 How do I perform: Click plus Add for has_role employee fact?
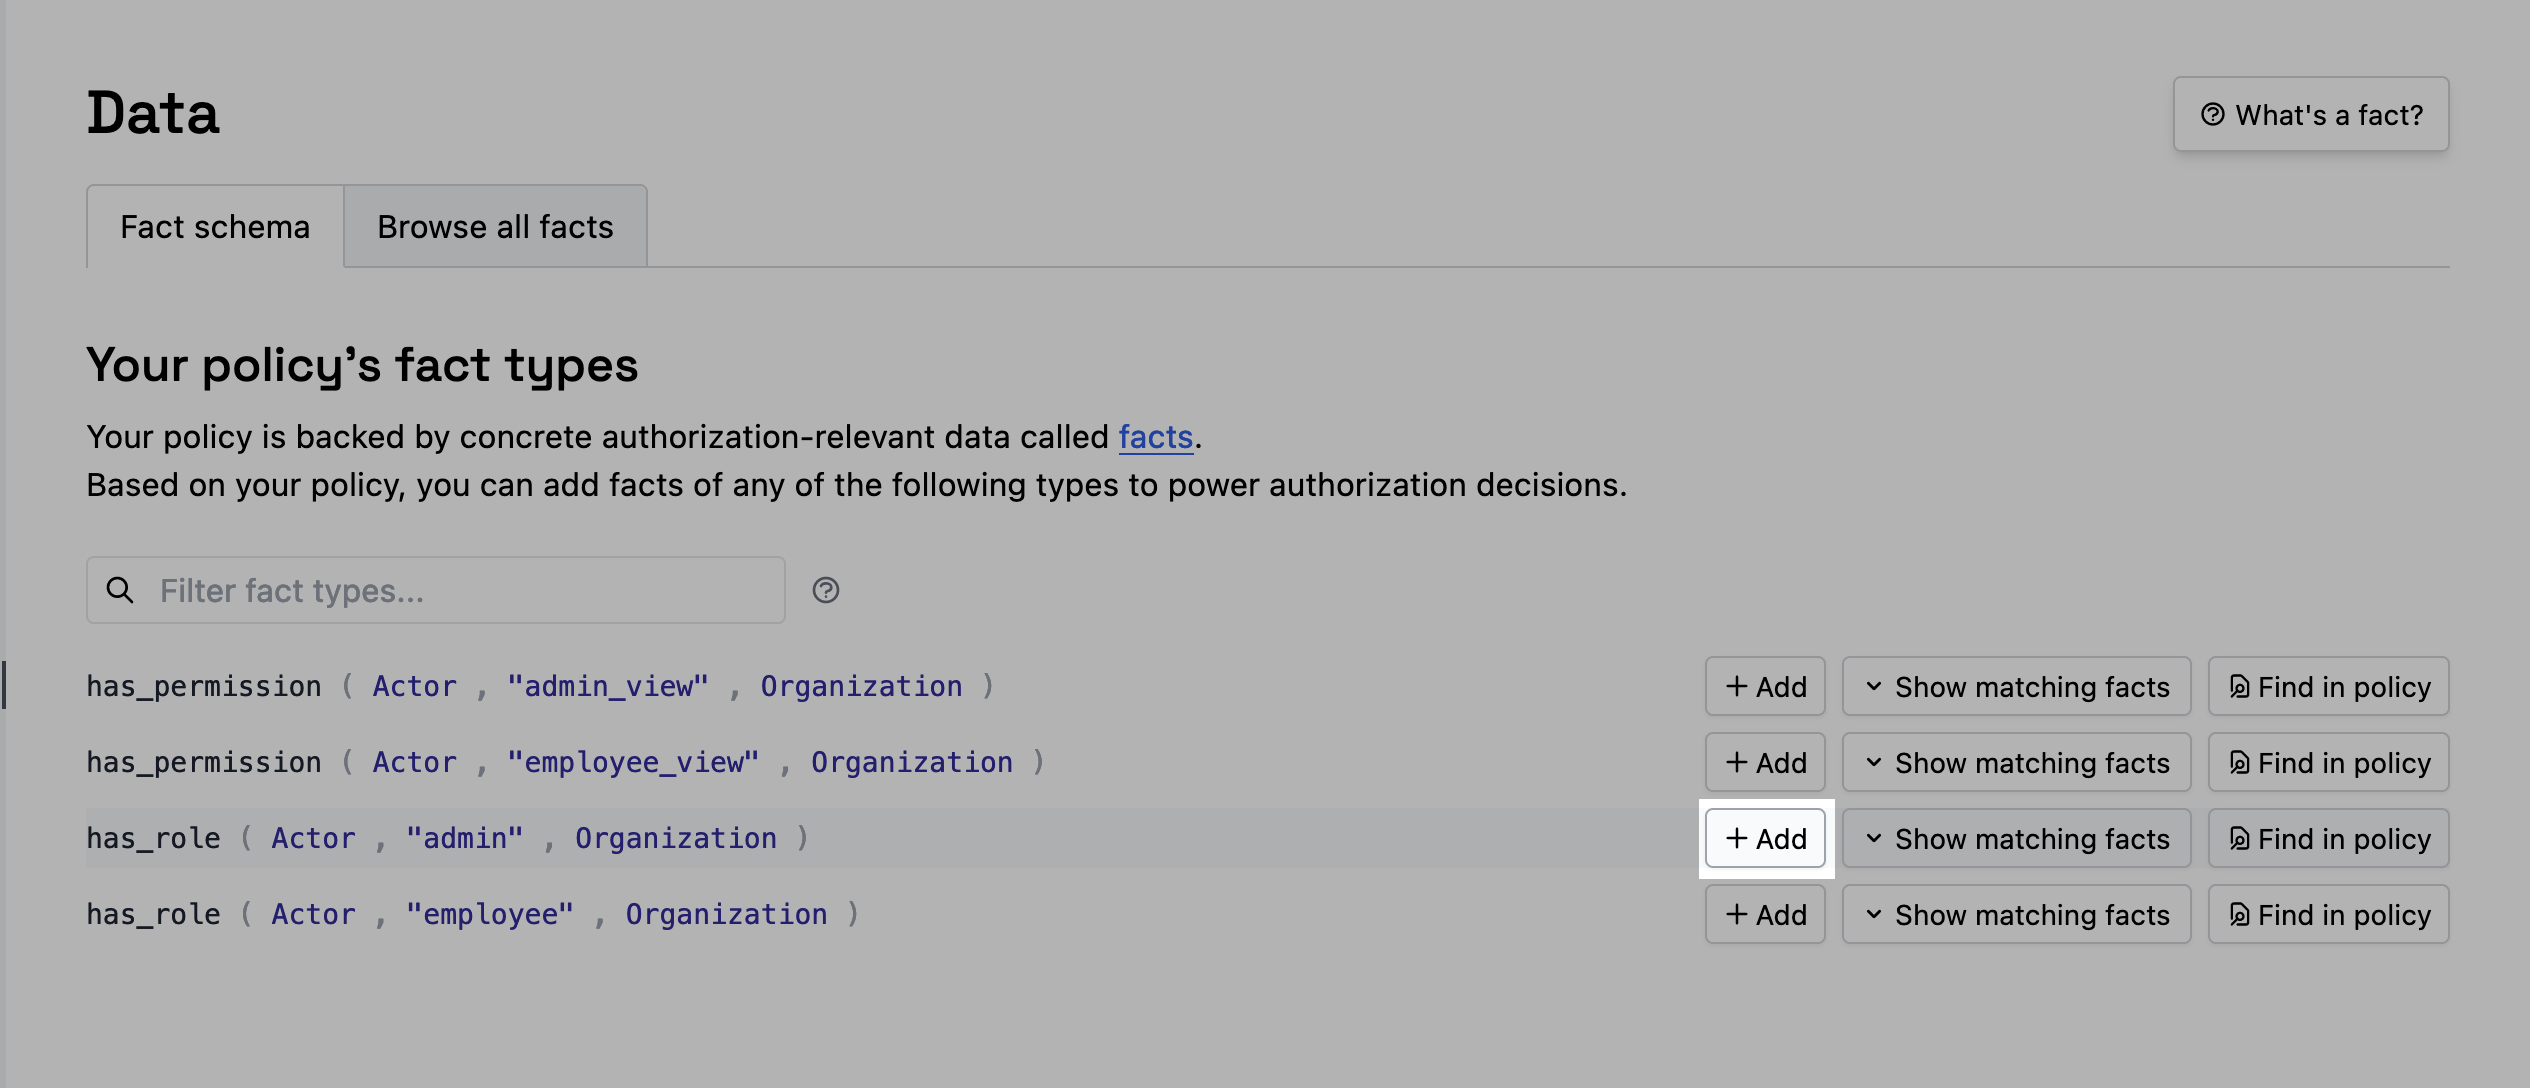(x=1765, y=914)
